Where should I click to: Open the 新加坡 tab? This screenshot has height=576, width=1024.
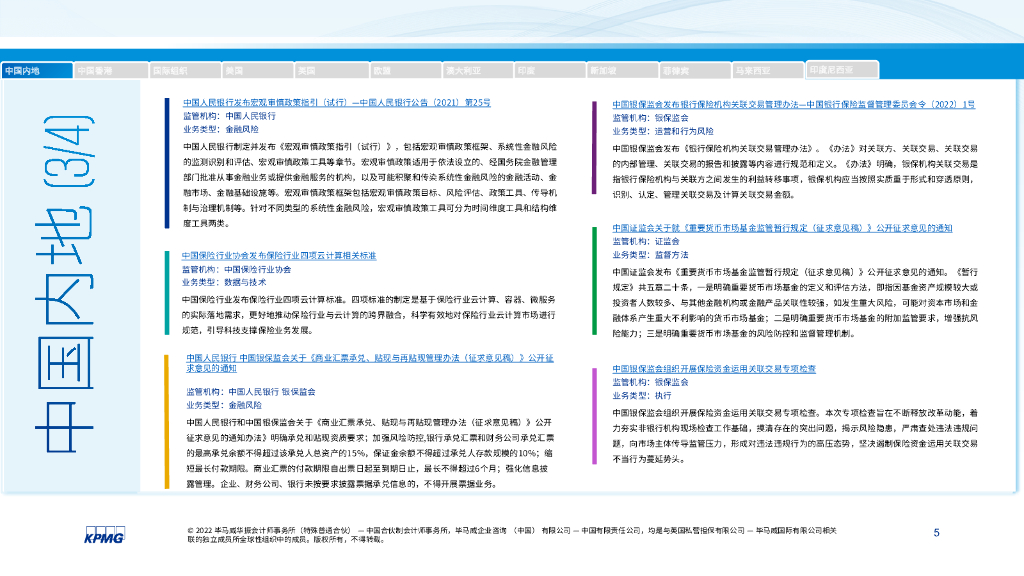point(622,71)
